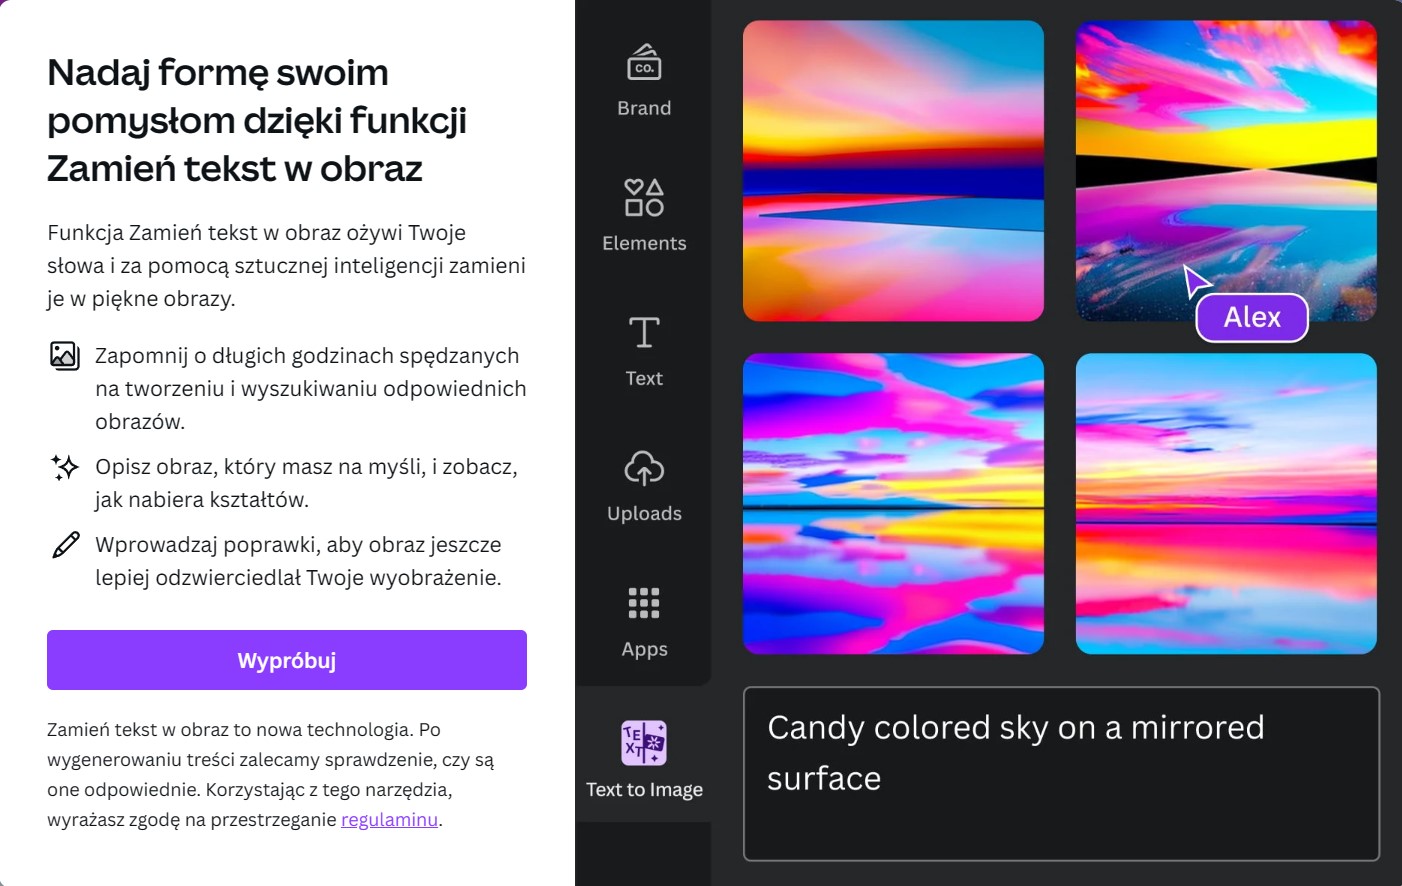Select the top-left sunset gradient thumbnail

[x=893, y=171]
